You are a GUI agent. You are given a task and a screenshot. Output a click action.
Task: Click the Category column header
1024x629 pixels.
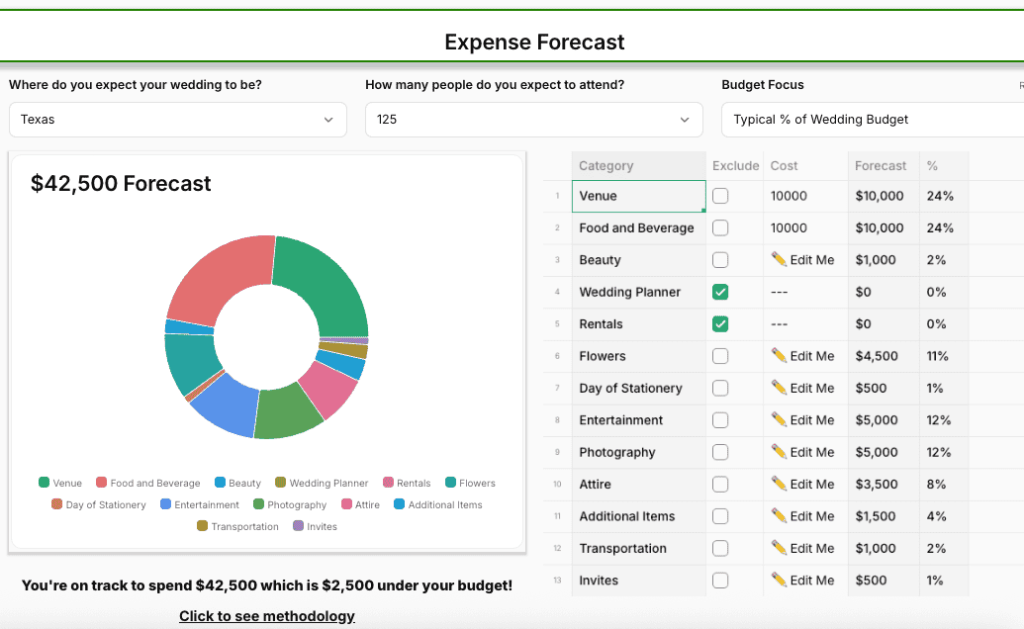pos(606,166)
